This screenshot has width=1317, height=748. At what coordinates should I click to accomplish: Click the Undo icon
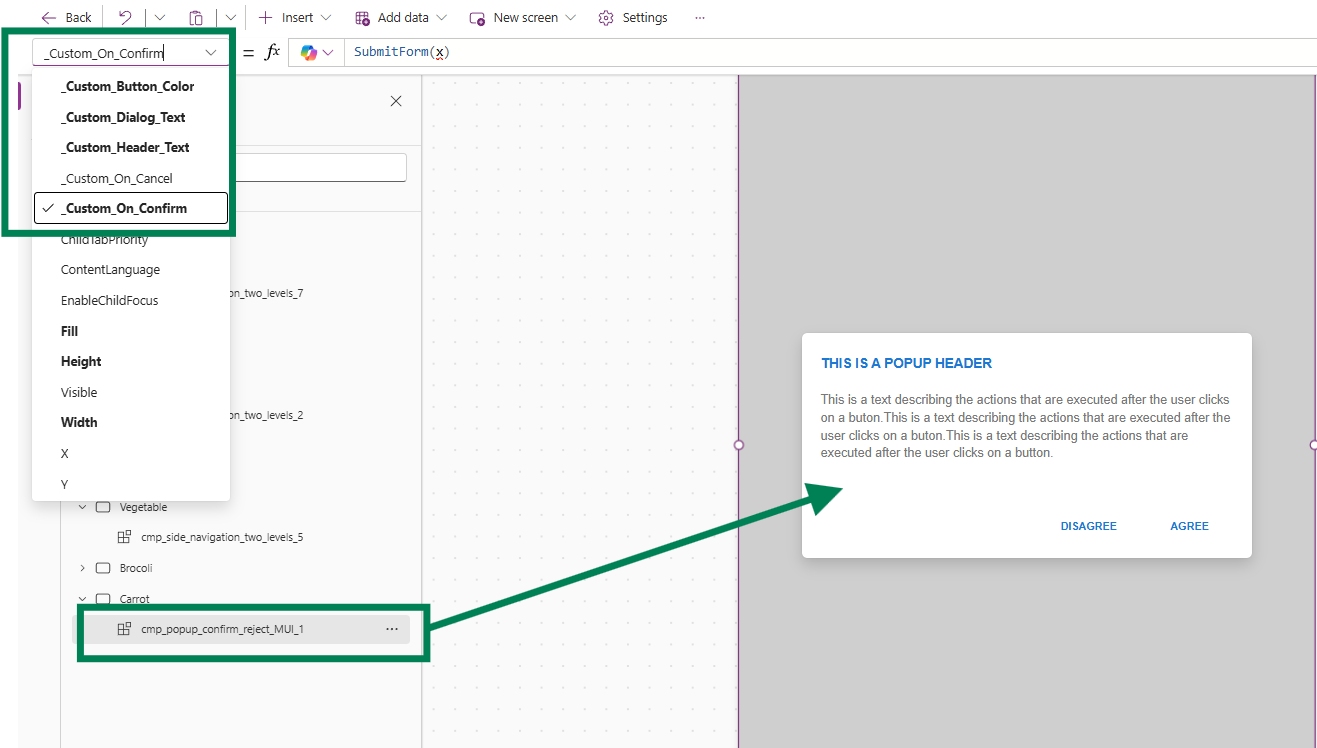point(125,18)
